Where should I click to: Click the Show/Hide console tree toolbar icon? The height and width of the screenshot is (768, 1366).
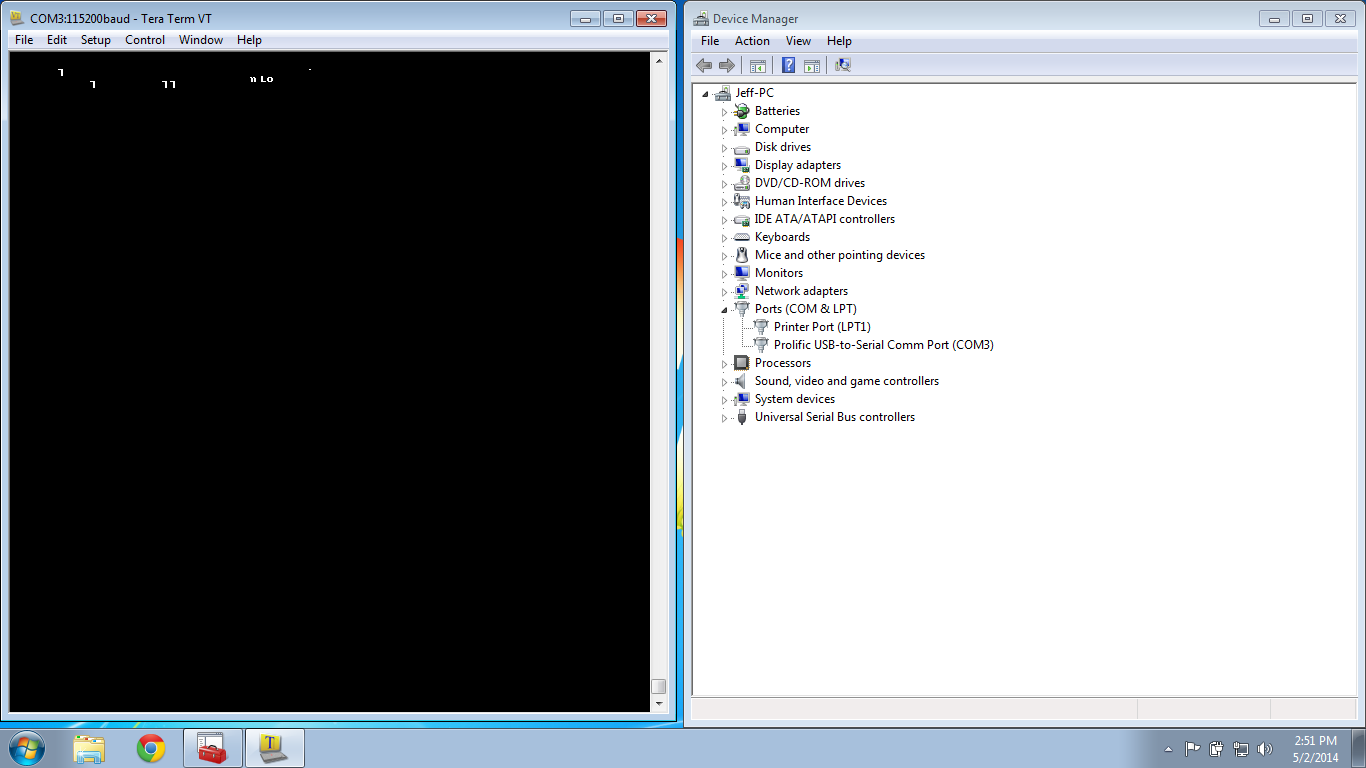click(x=757, y=65)
